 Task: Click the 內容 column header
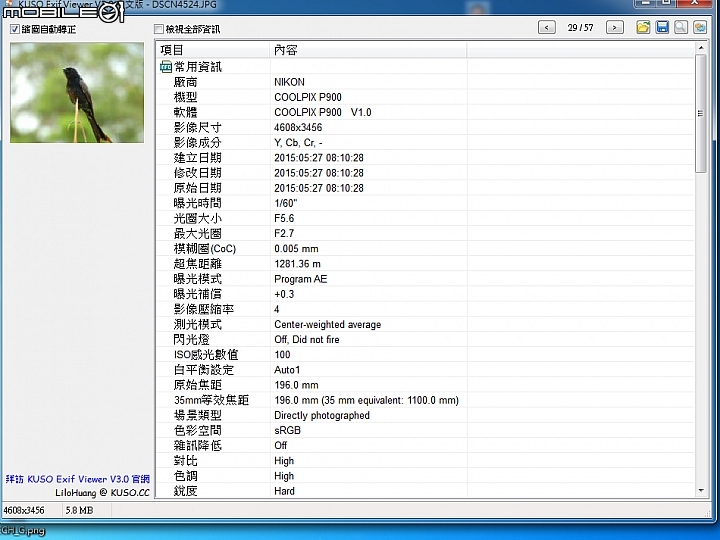click(x=368, y=50)
